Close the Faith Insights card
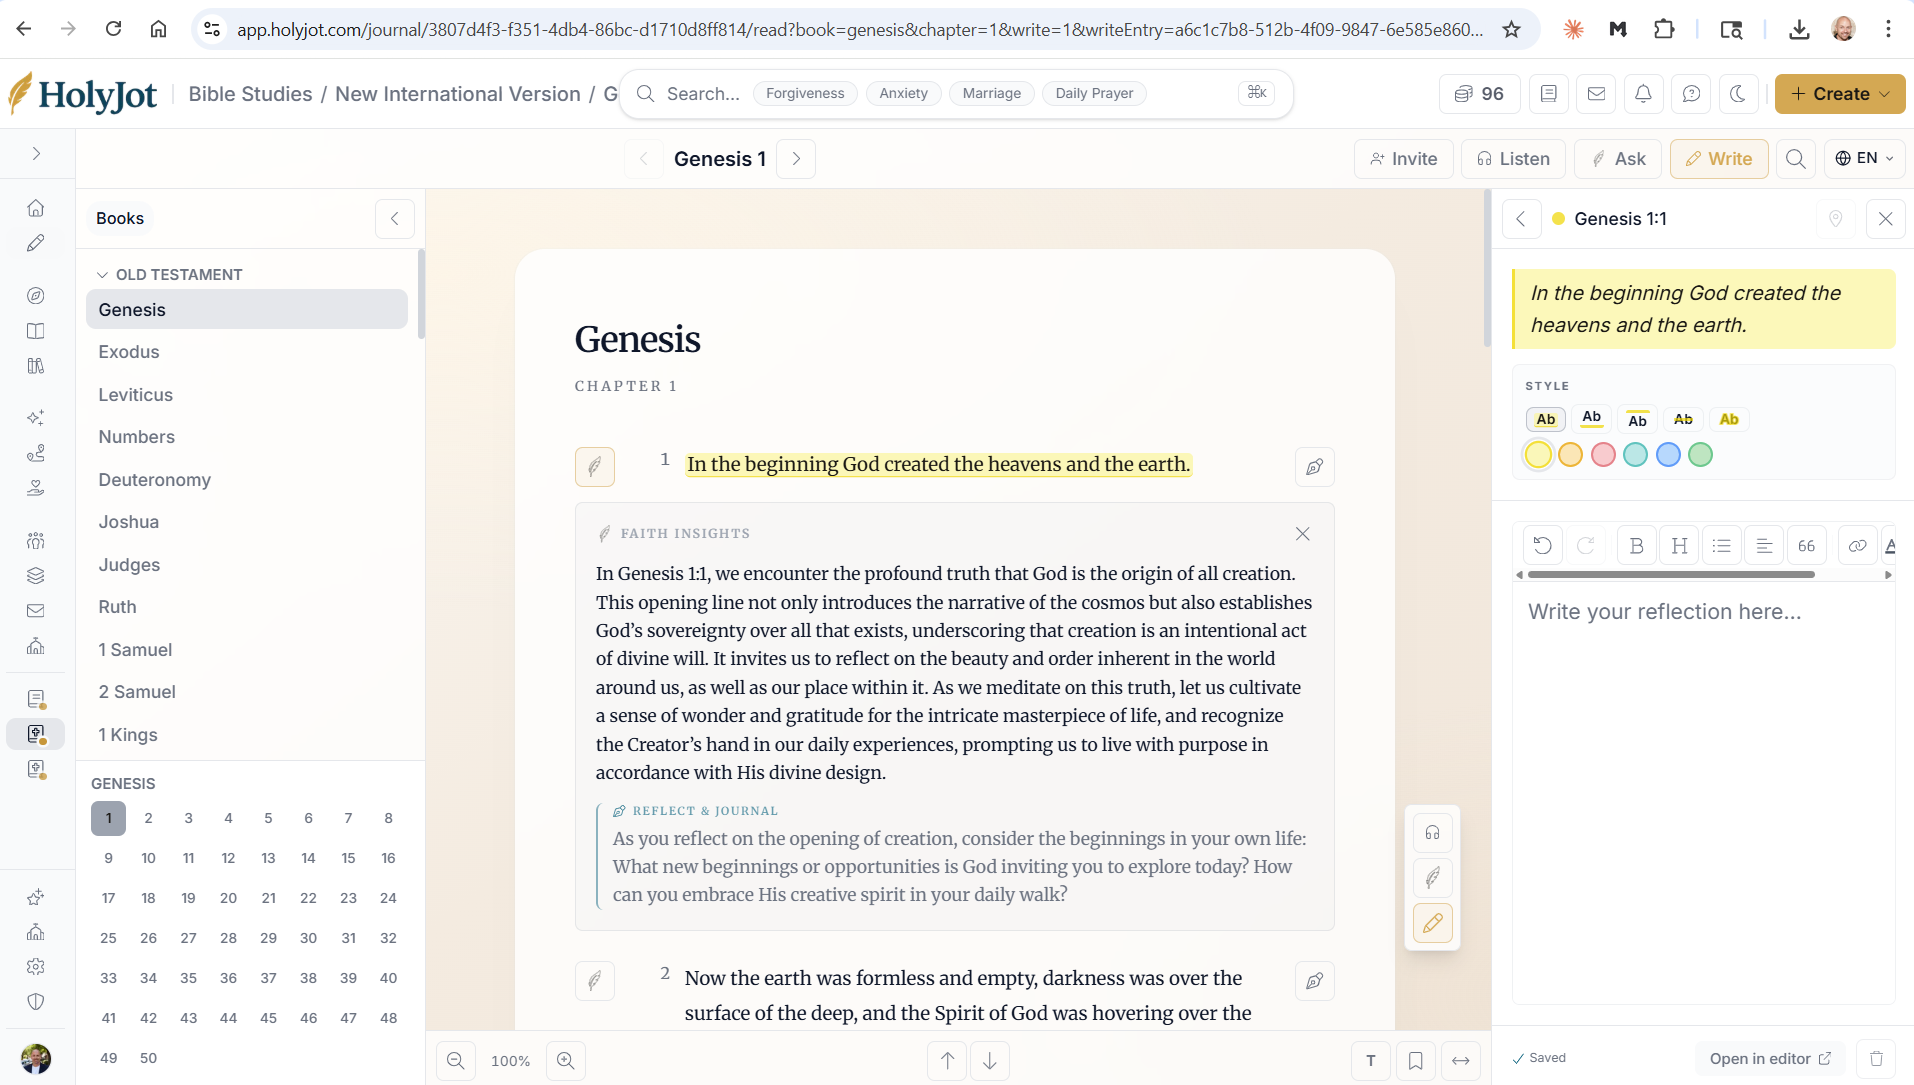This screenshot has height=1085, width=1914. pos(1303,534)
